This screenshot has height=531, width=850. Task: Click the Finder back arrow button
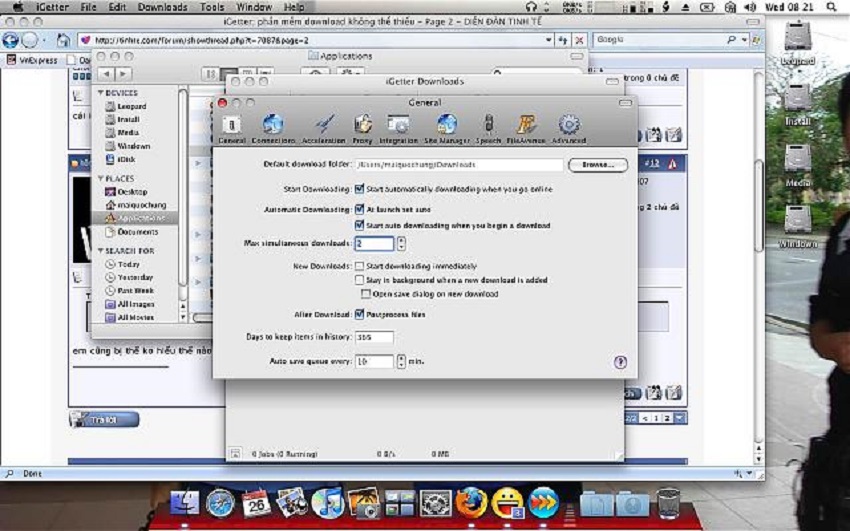pyautogui.click(x=106, y=74)
